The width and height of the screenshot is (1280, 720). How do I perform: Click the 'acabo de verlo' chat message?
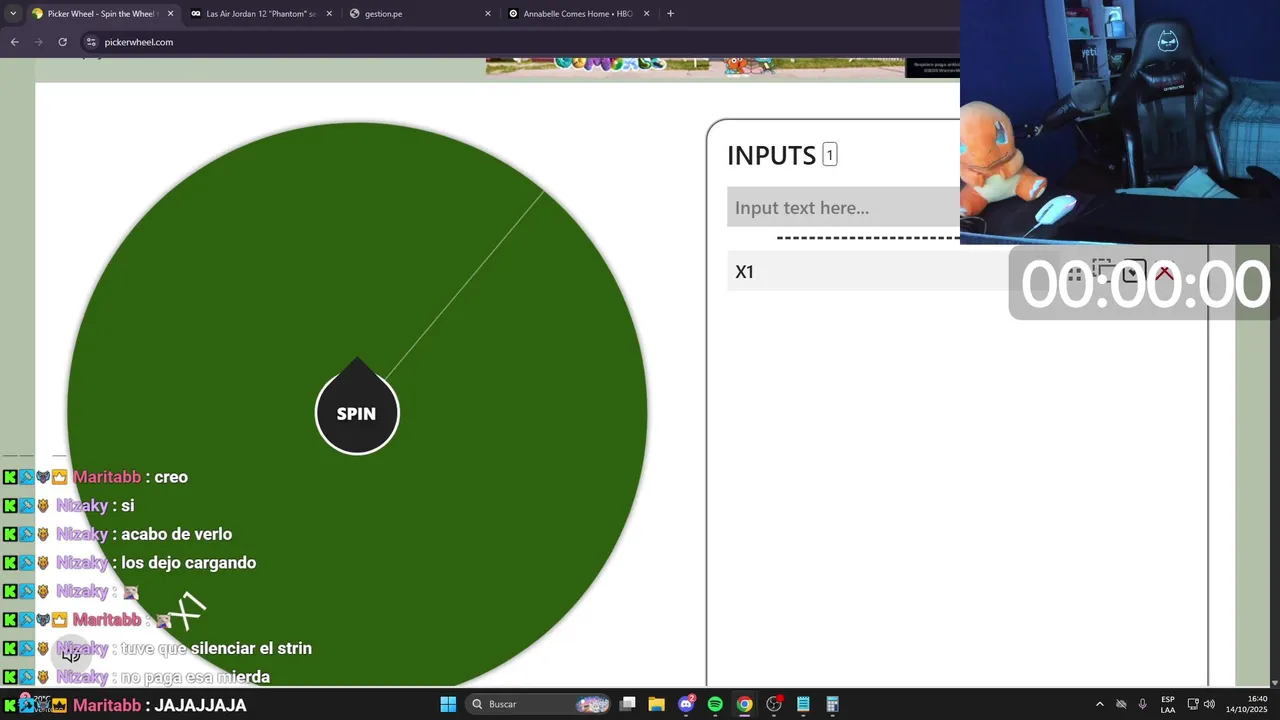pos(176,534)
